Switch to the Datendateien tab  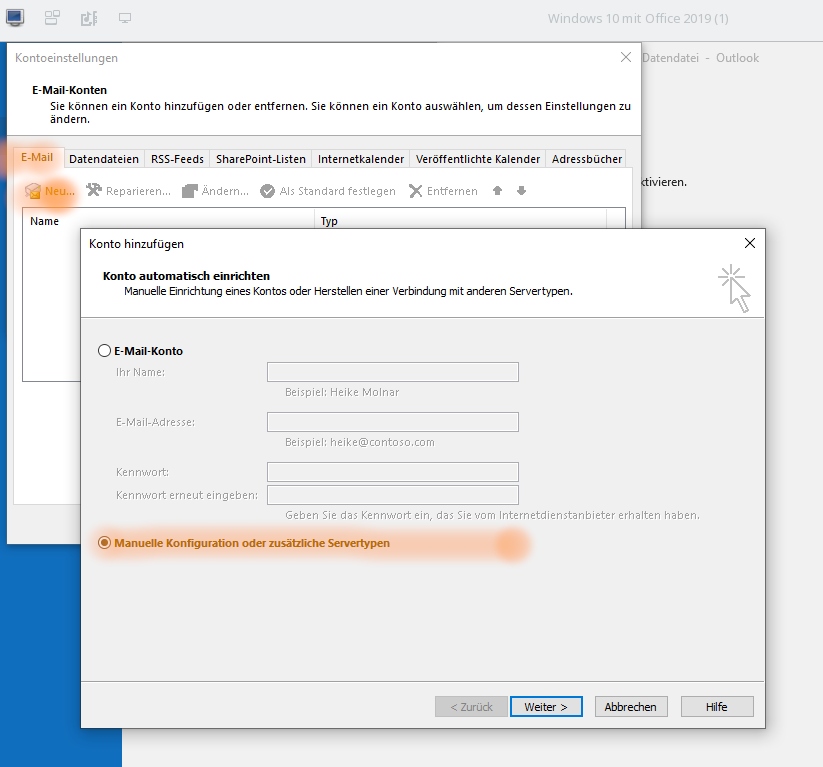pyautogui.click(x=103, y=159)
